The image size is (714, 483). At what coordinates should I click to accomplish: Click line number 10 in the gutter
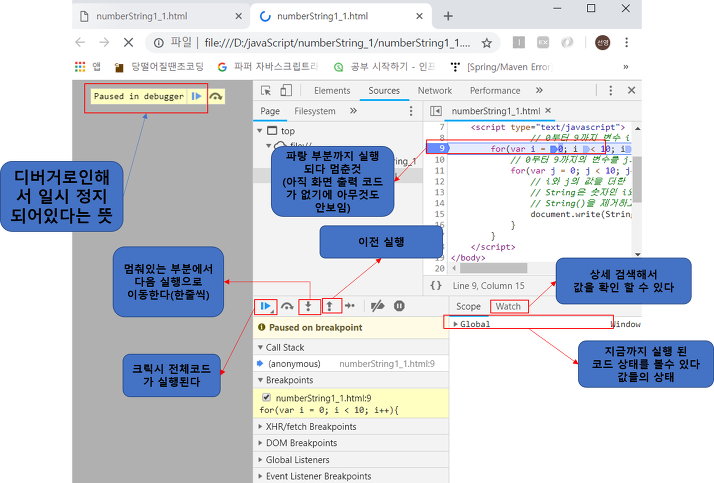439,160
